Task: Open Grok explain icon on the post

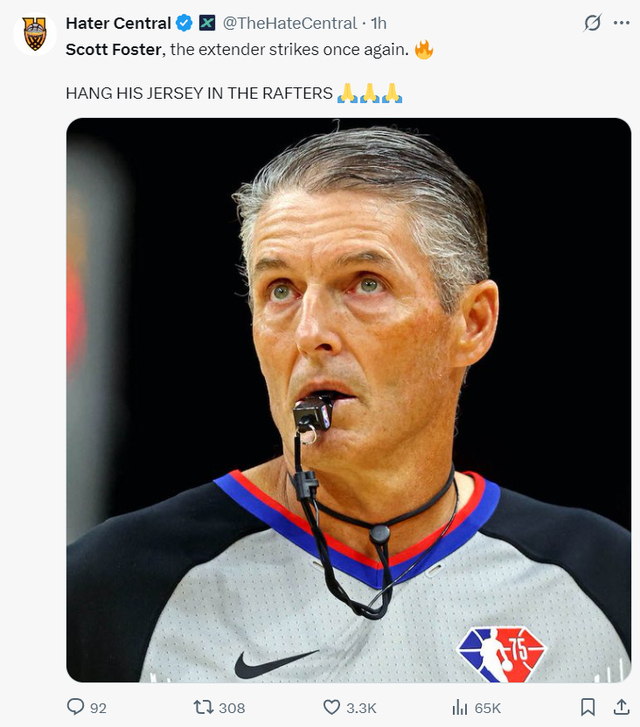Action: (593, 23)
